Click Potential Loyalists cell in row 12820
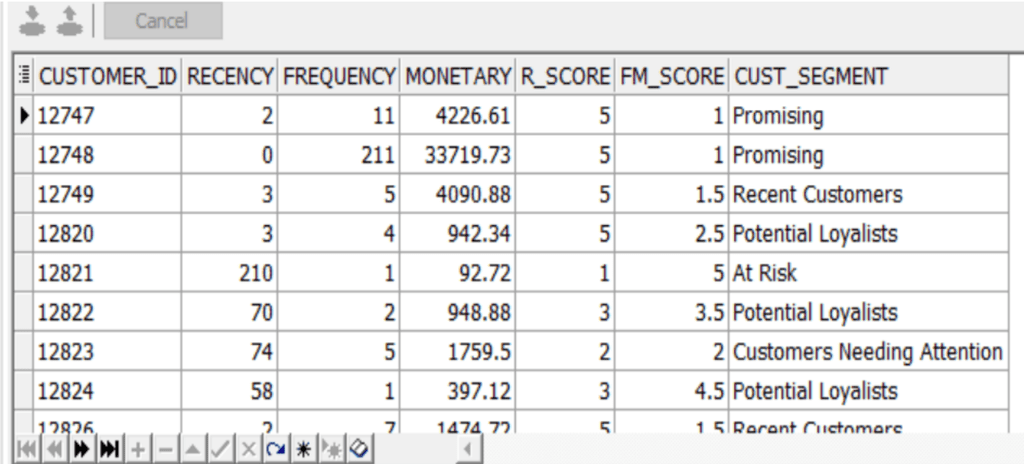This screenshot has height=464, width=1024. pyautogui.click(x=869, y=233)
